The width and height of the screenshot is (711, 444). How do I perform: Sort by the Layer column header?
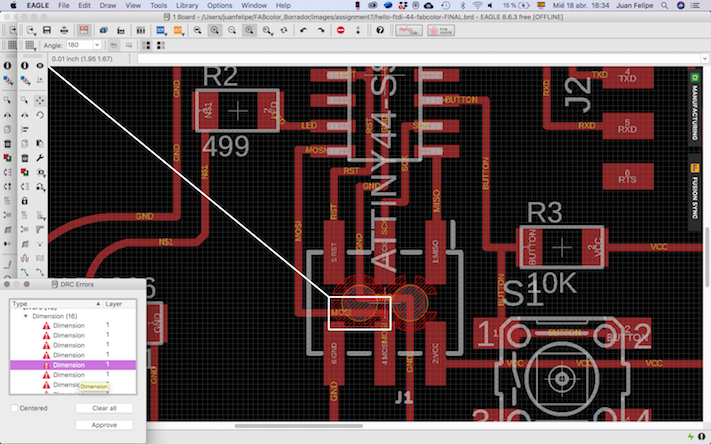pos(119,304)
